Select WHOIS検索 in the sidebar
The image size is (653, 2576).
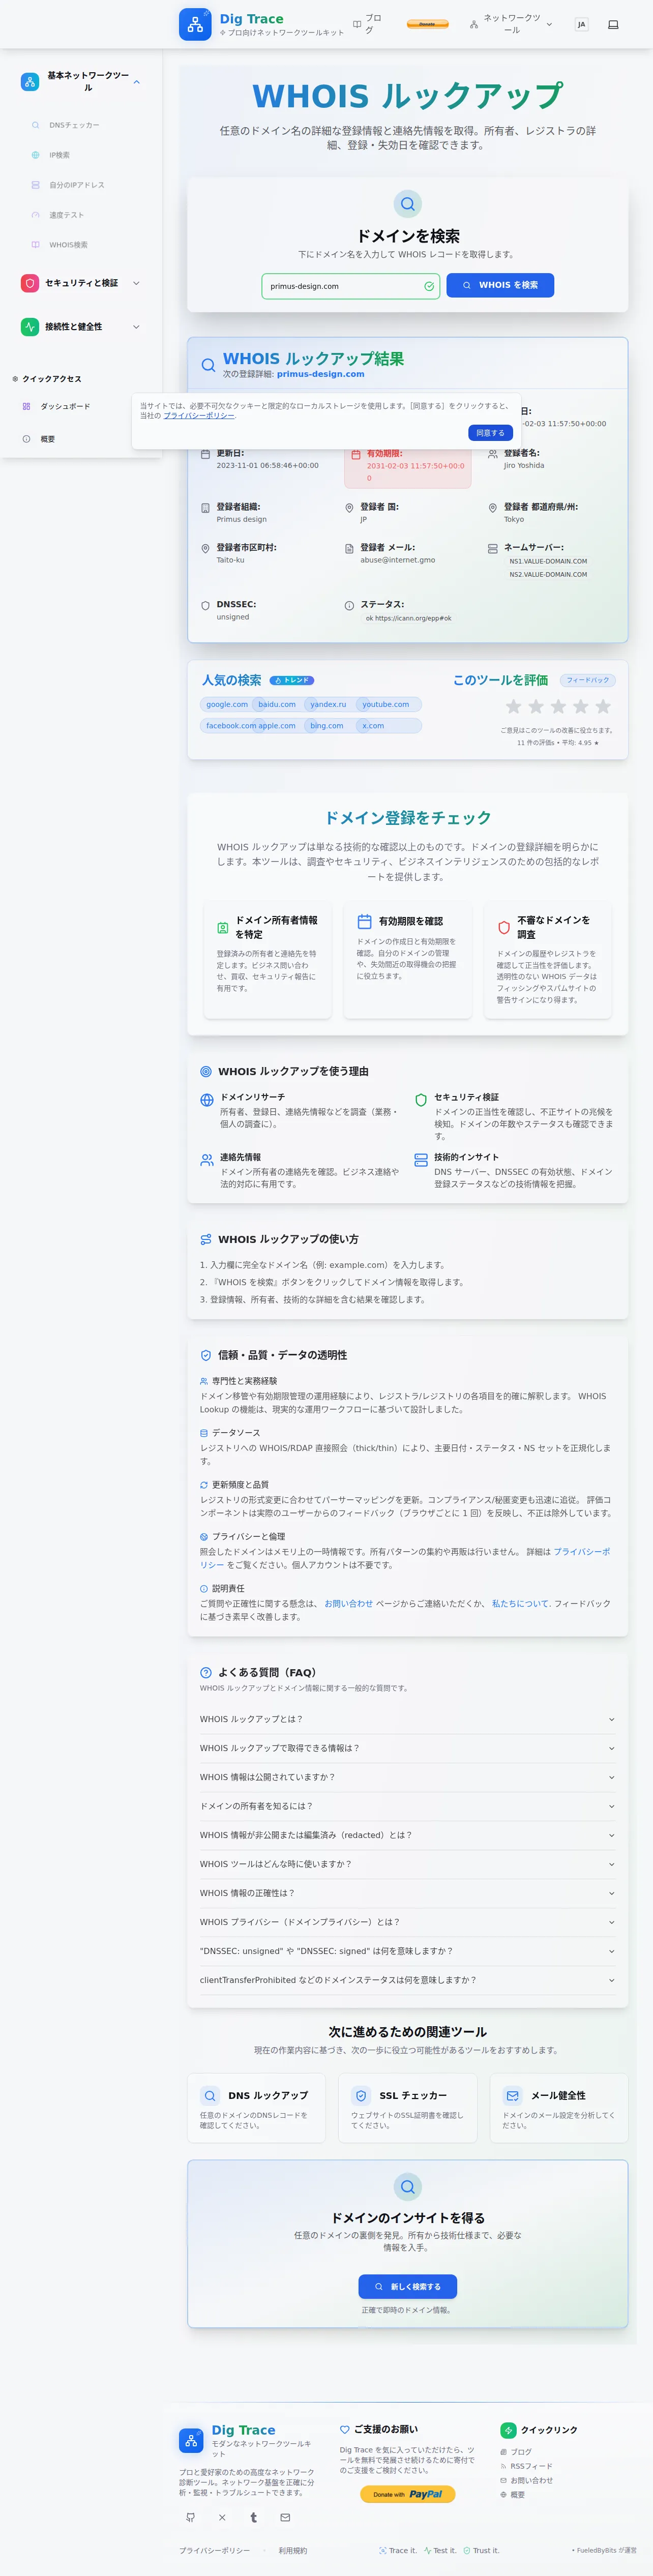(x=68, y=245)
